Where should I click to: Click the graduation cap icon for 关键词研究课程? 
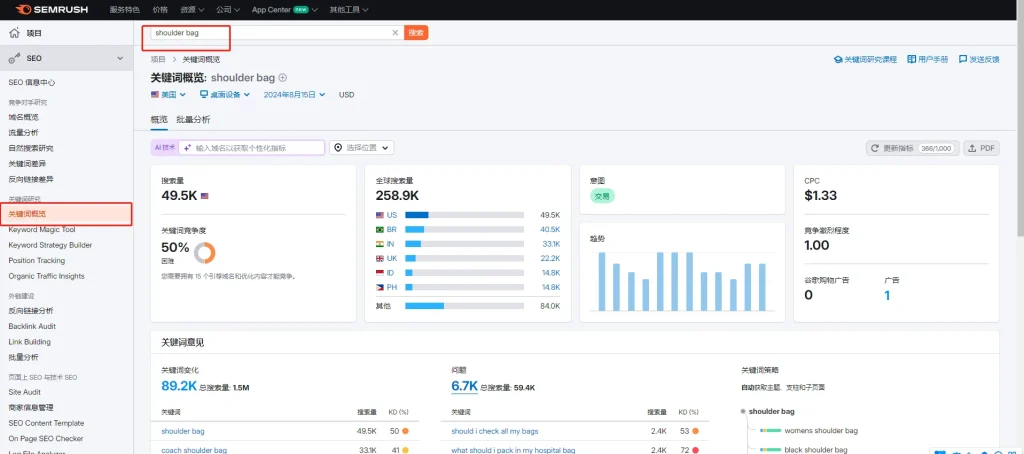pos(838,59)
